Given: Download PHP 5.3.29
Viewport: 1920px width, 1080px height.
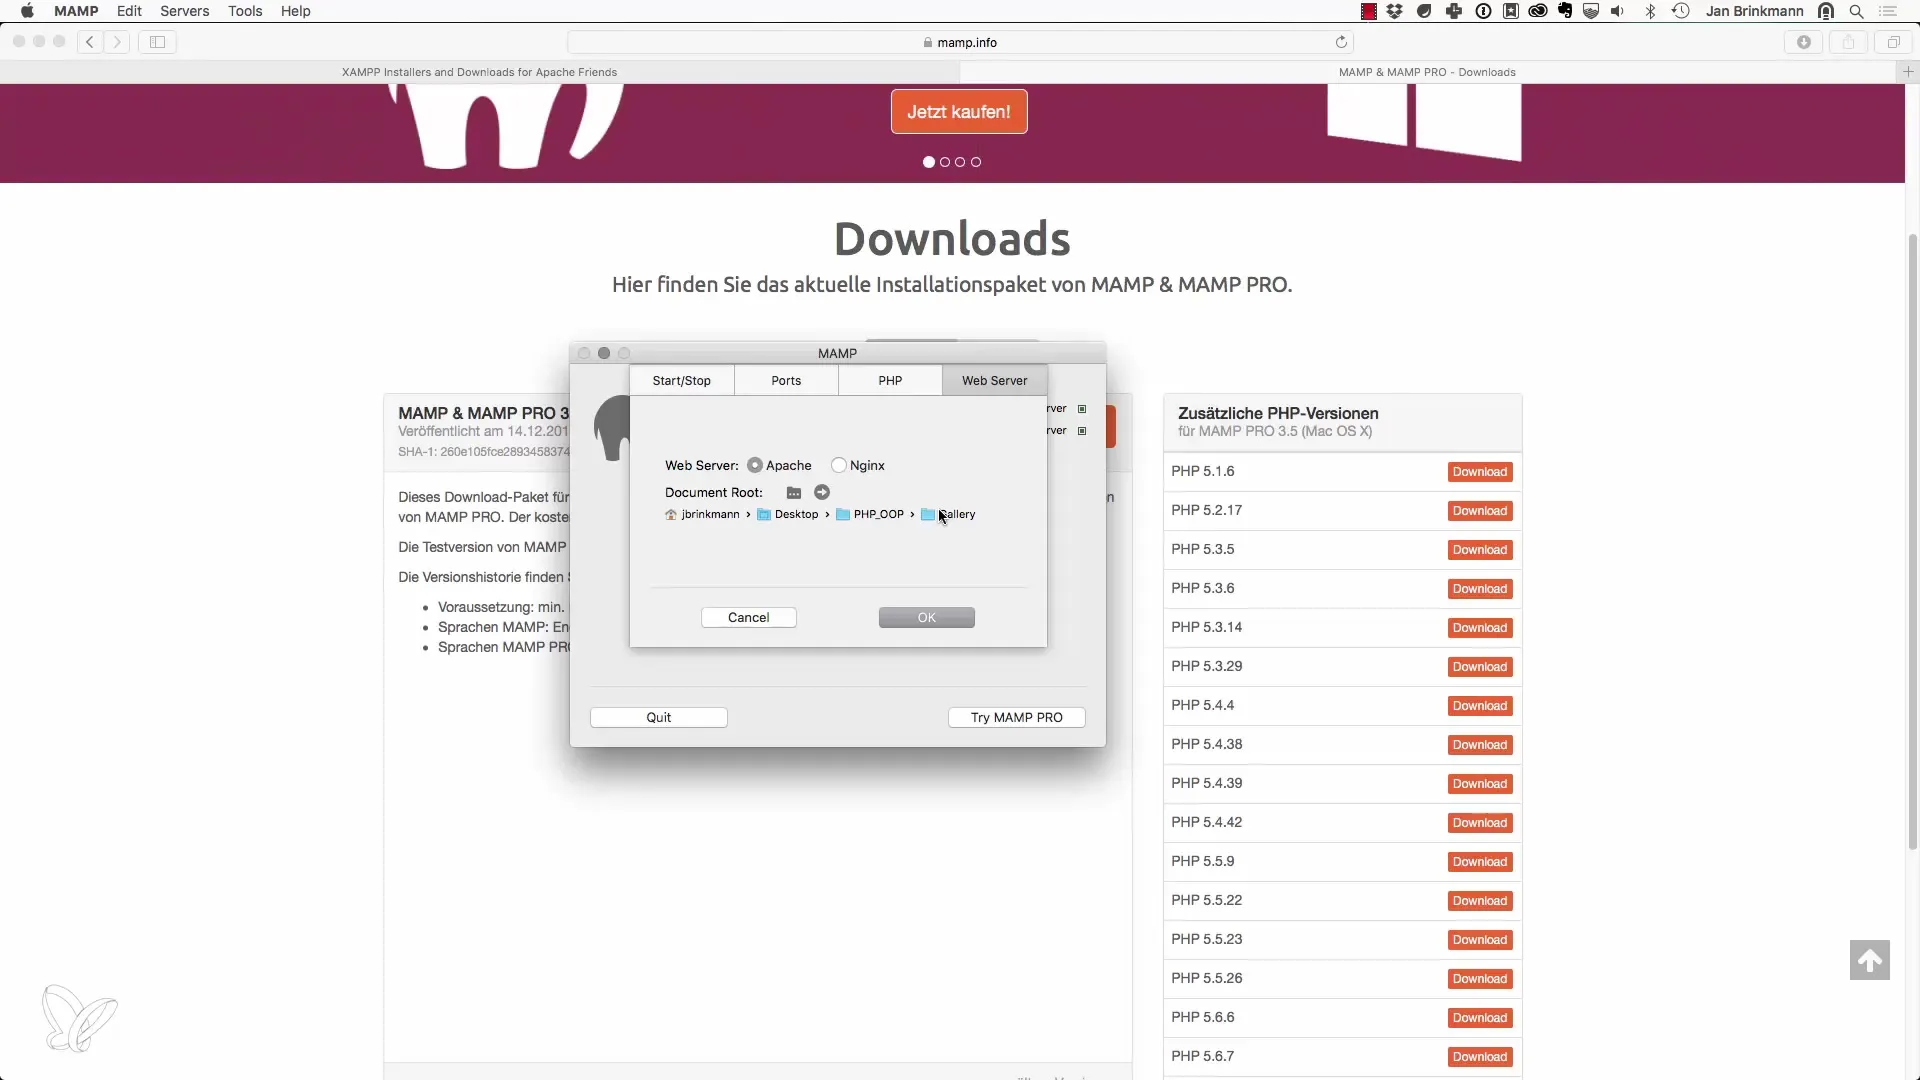Looking at the screenshot, I should click(1480, 667).
